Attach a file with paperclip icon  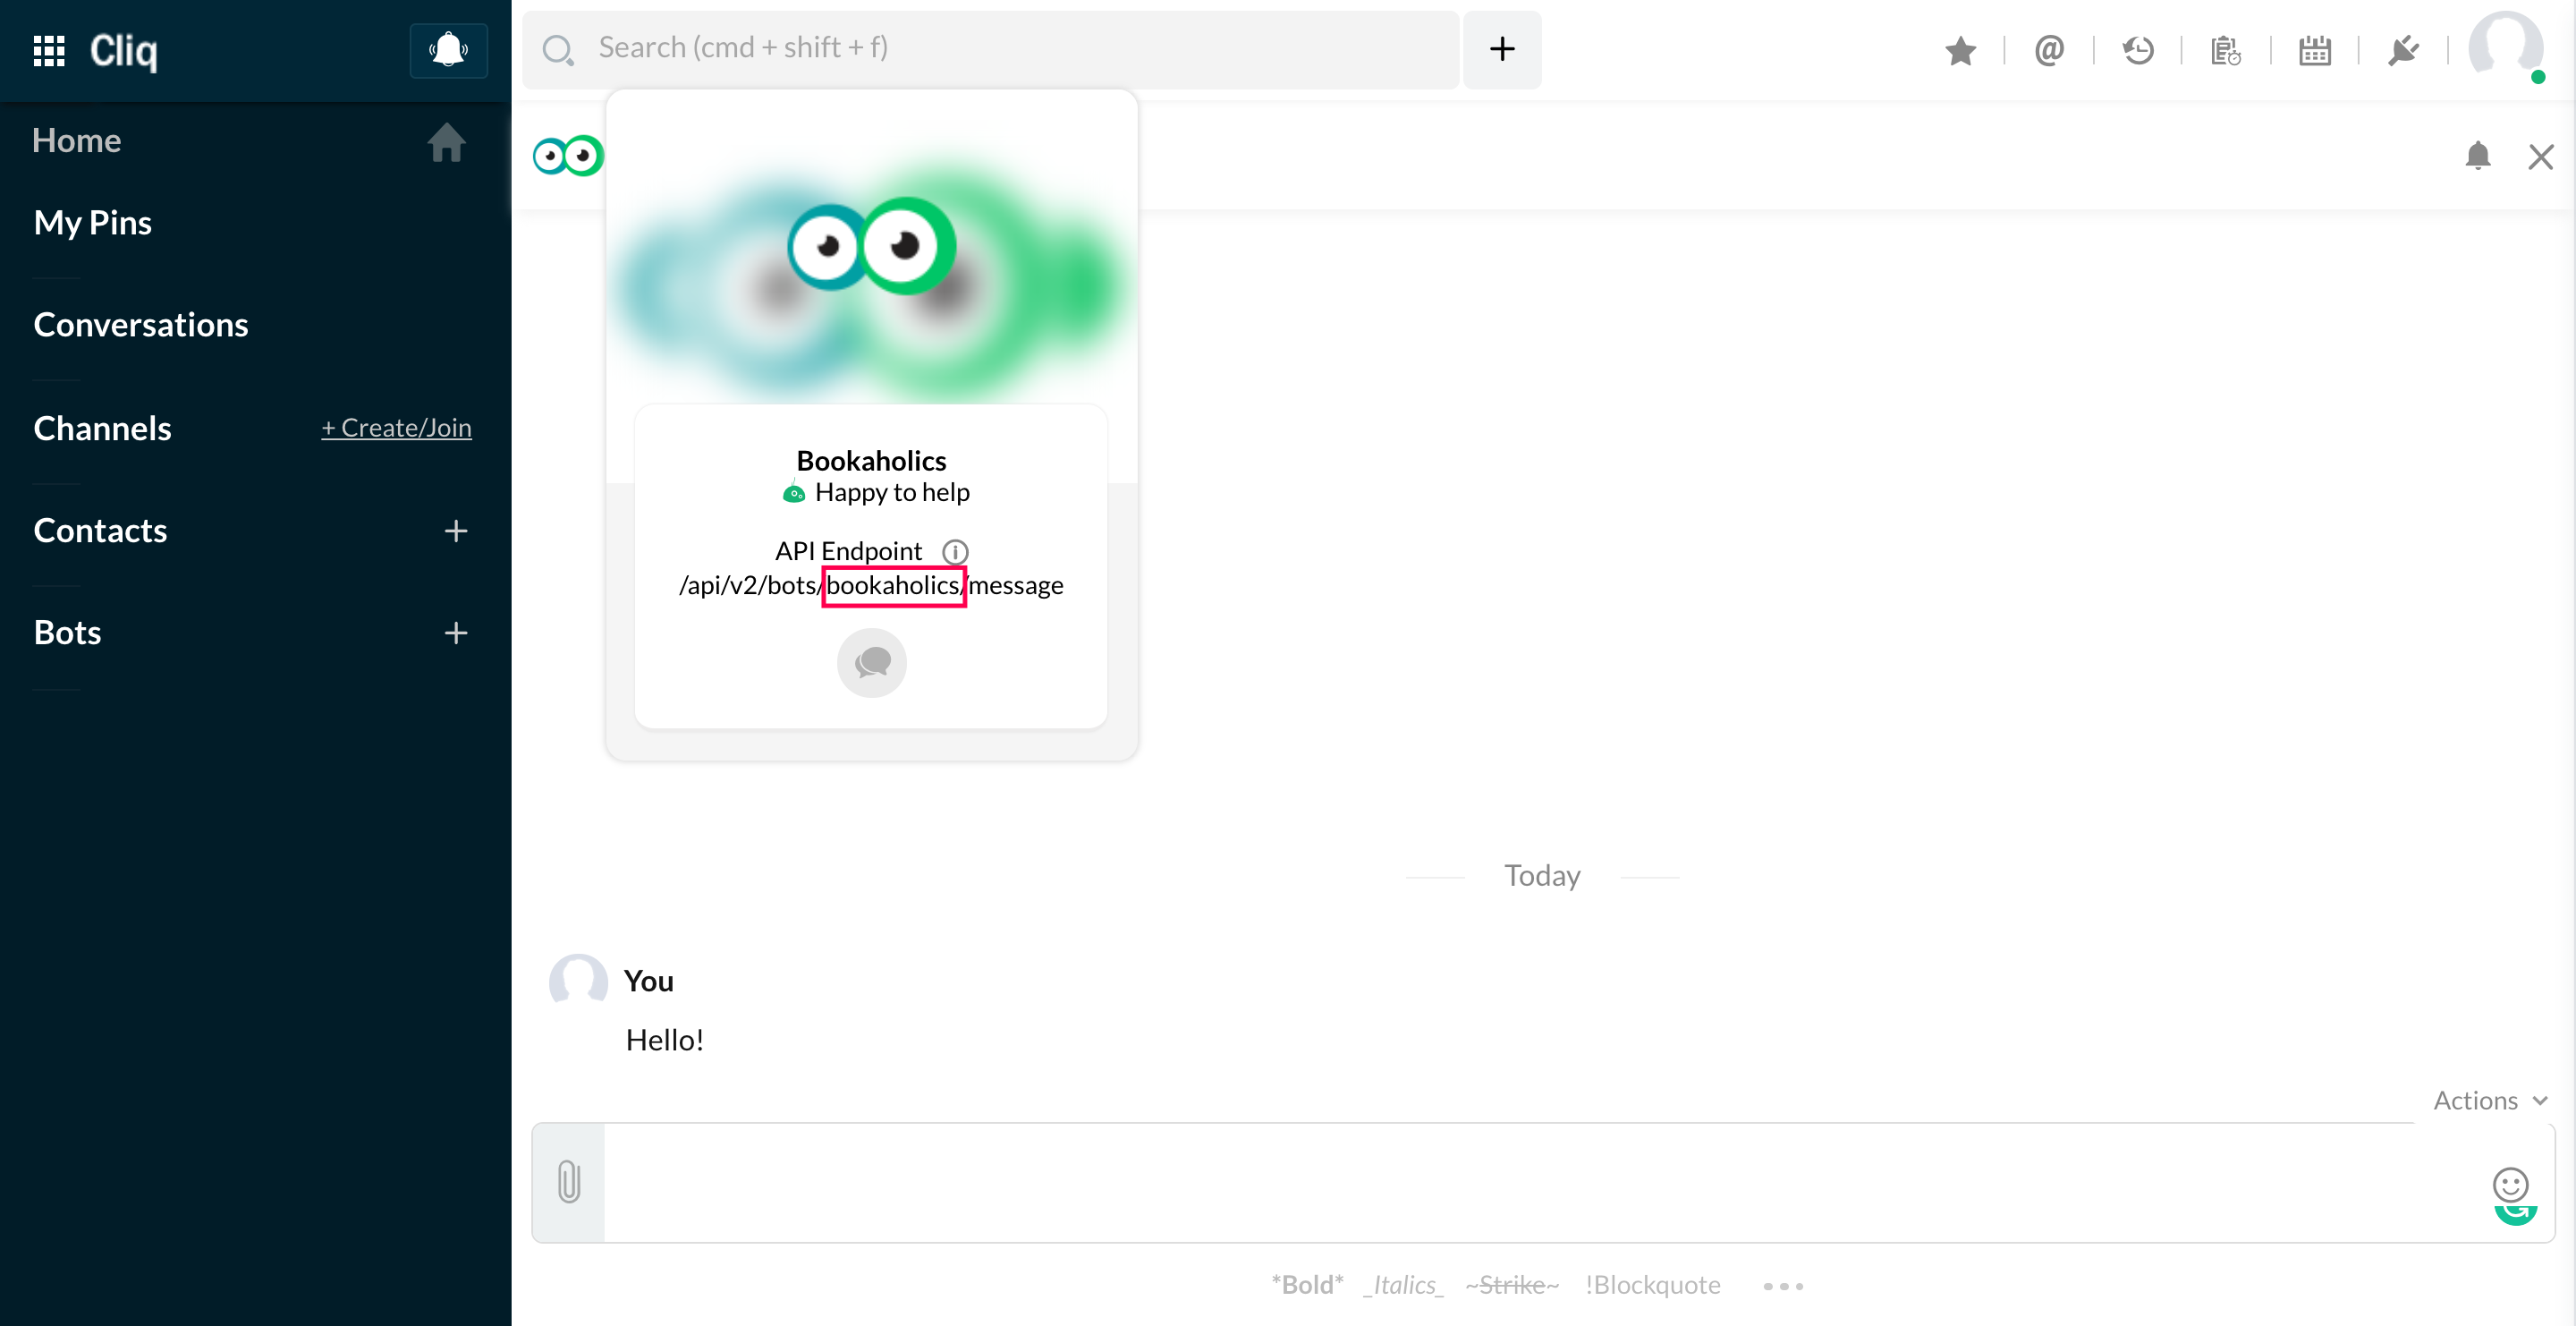(568, 1182)
